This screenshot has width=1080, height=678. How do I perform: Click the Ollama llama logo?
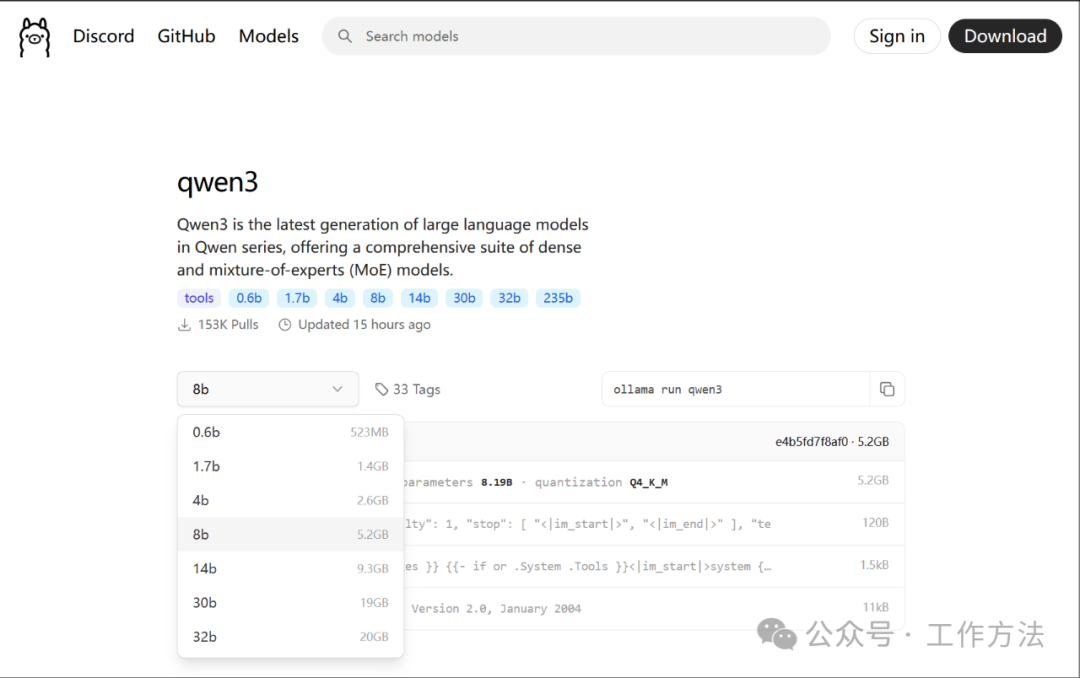pyautogui.click(x=34, y=37)
